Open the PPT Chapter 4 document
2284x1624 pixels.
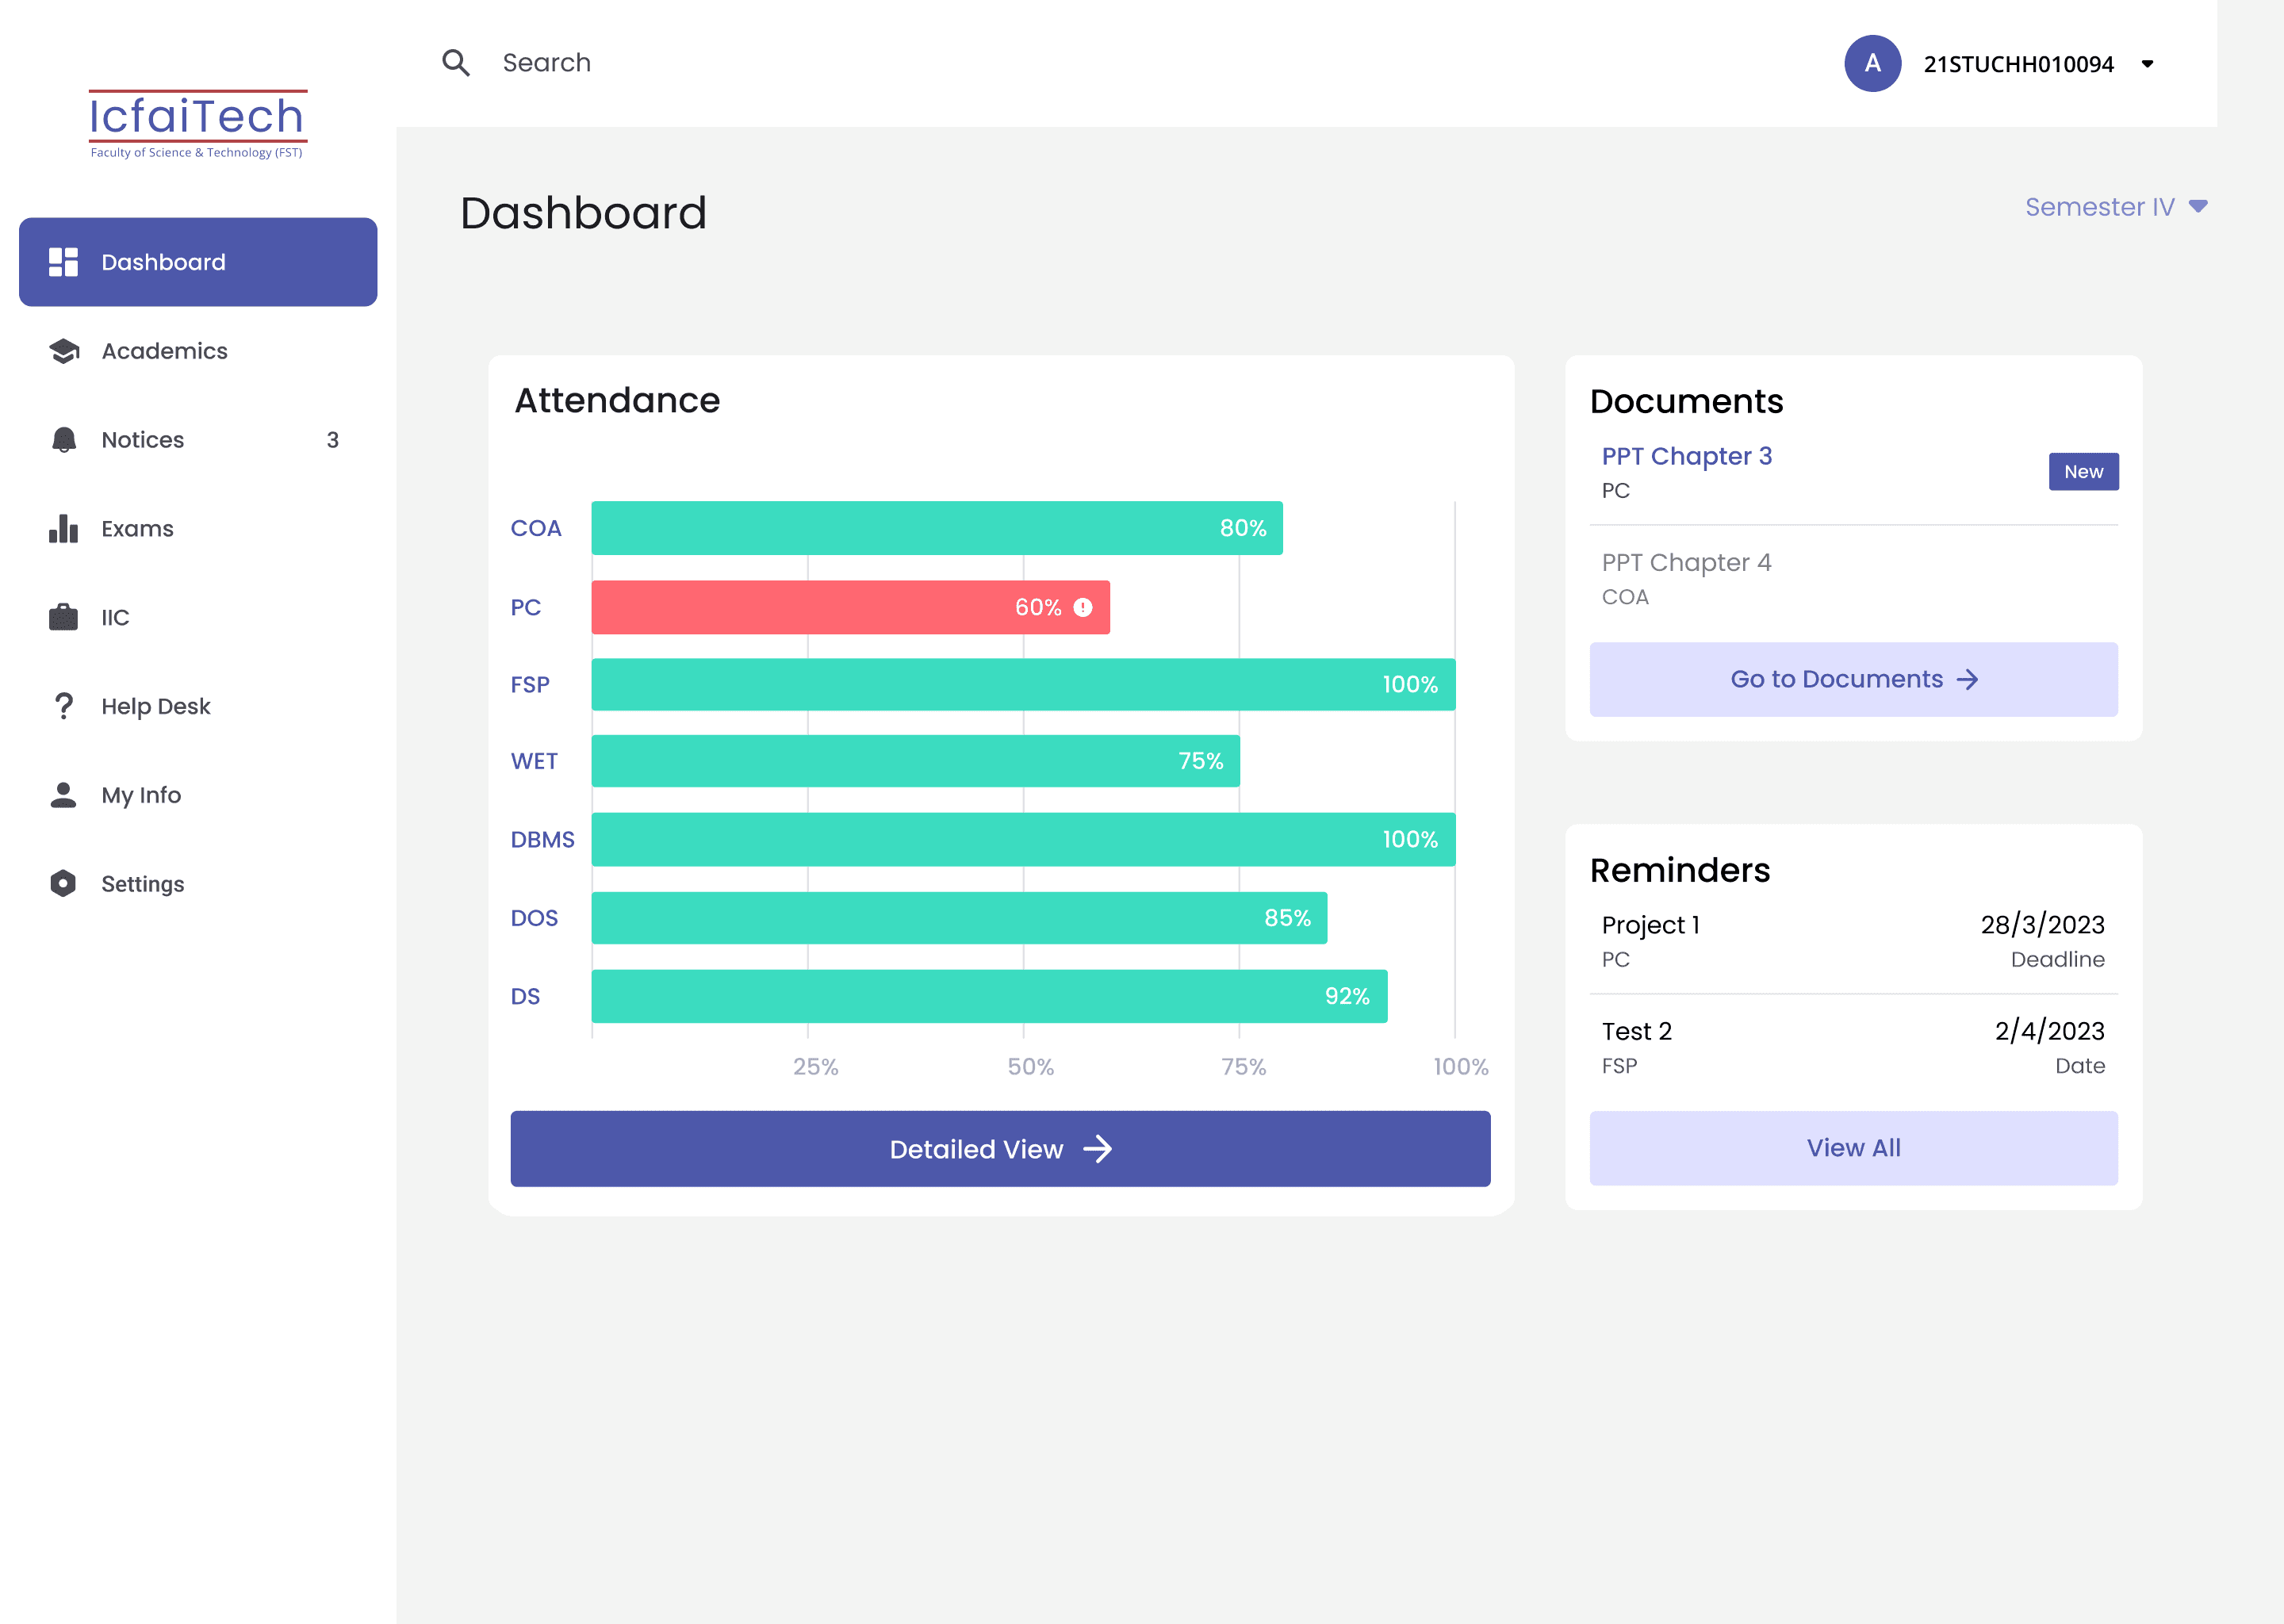[x=1686, y=562]
